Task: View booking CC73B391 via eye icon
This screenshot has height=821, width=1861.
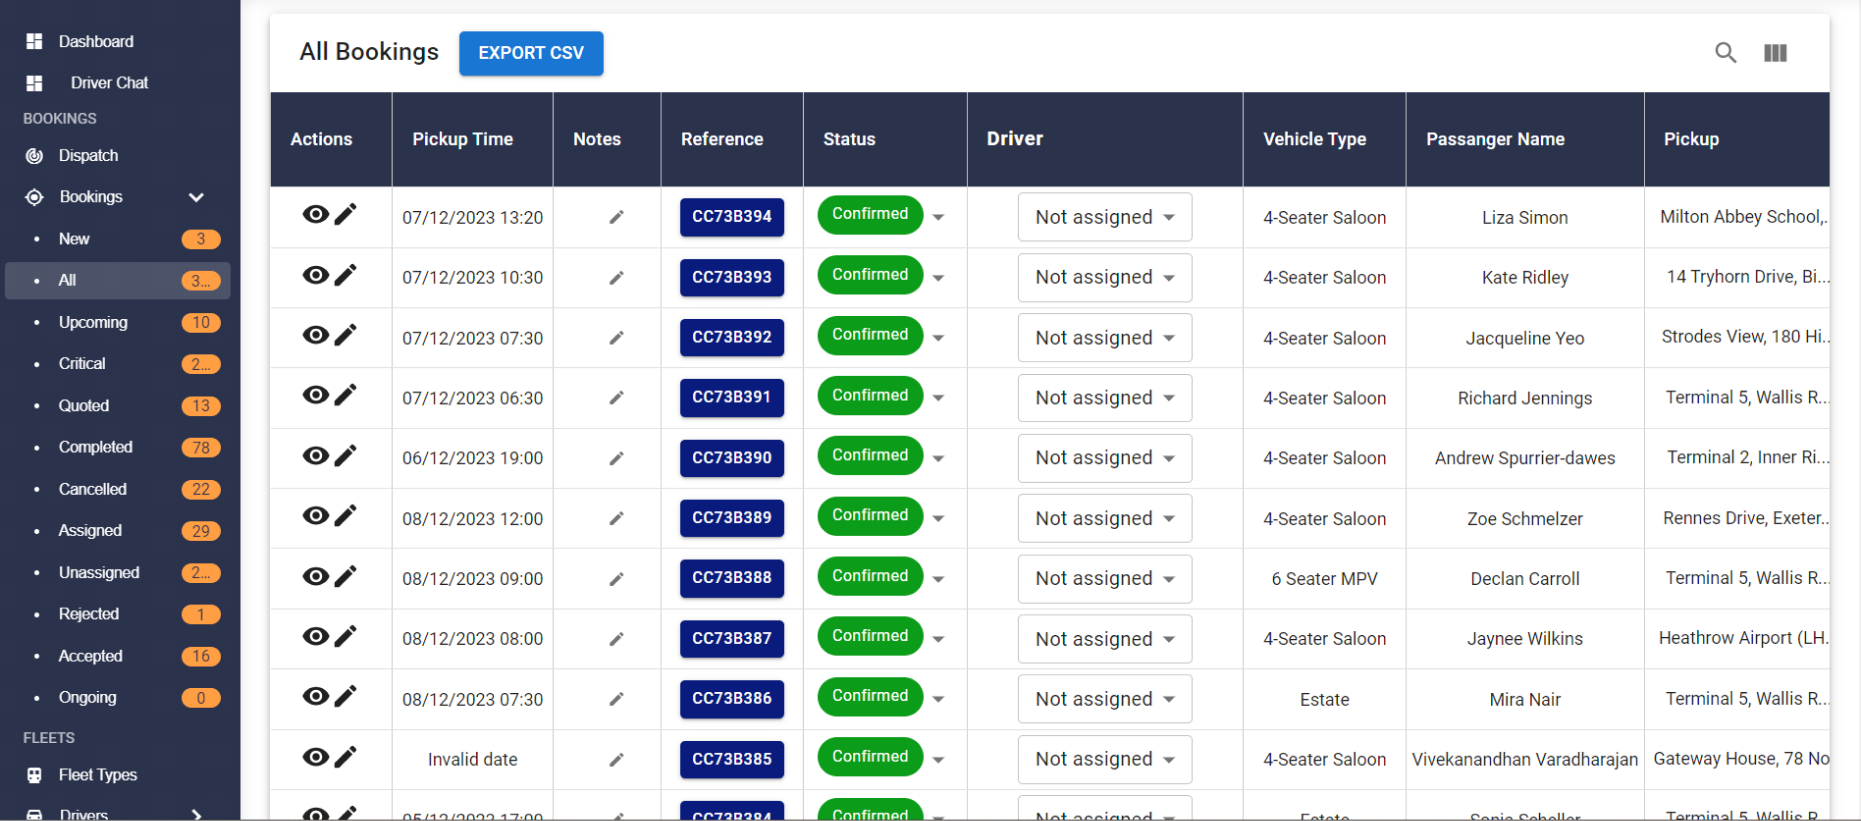Action: 315,395
